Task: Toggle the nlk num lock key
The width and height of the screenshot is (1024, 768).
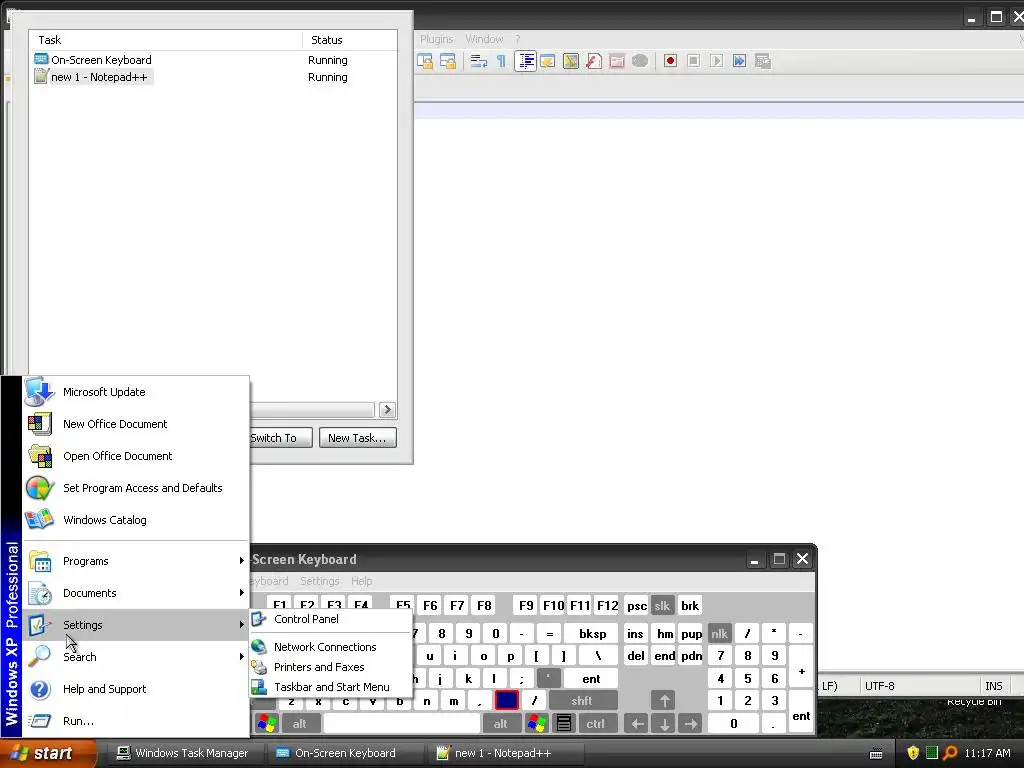Action: pyautogui.click(x=719, y=633)
